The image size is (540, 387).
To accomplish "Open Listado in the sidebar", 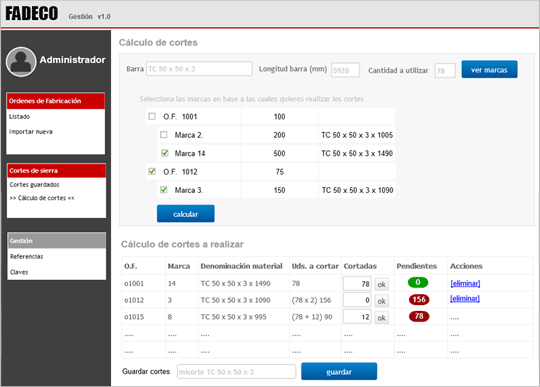I will [19, 116].
